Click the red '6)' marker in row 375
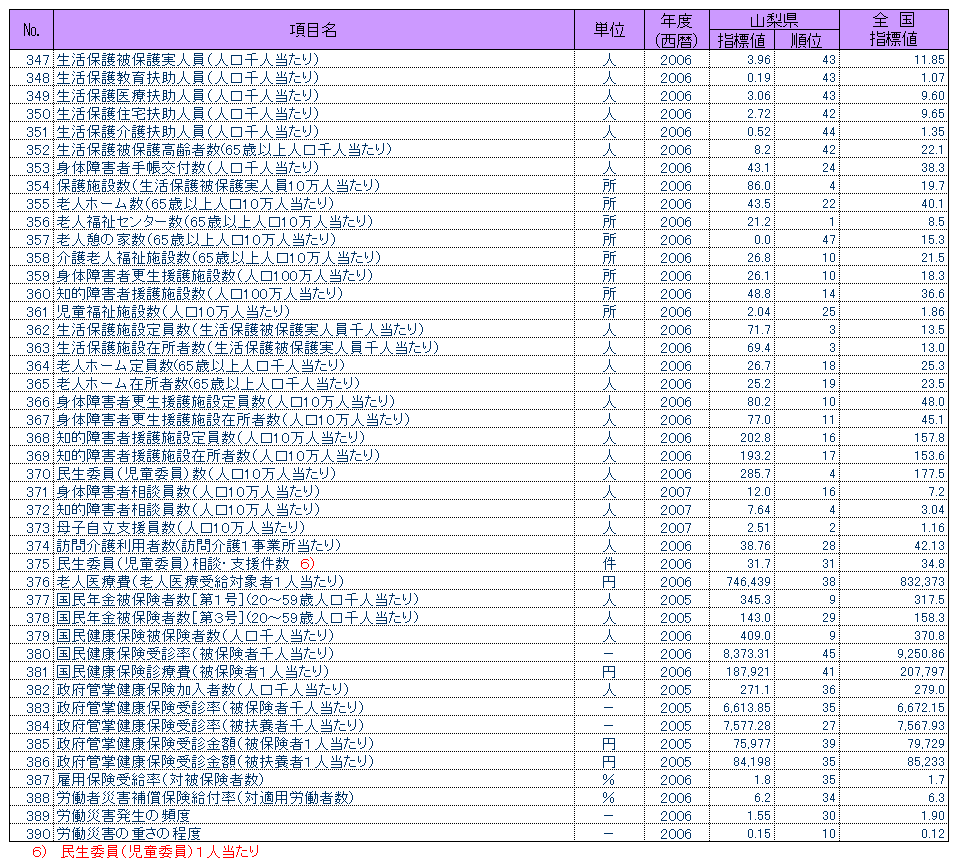The height and width of the screenshot is (860, 958). tap(307, 564)
